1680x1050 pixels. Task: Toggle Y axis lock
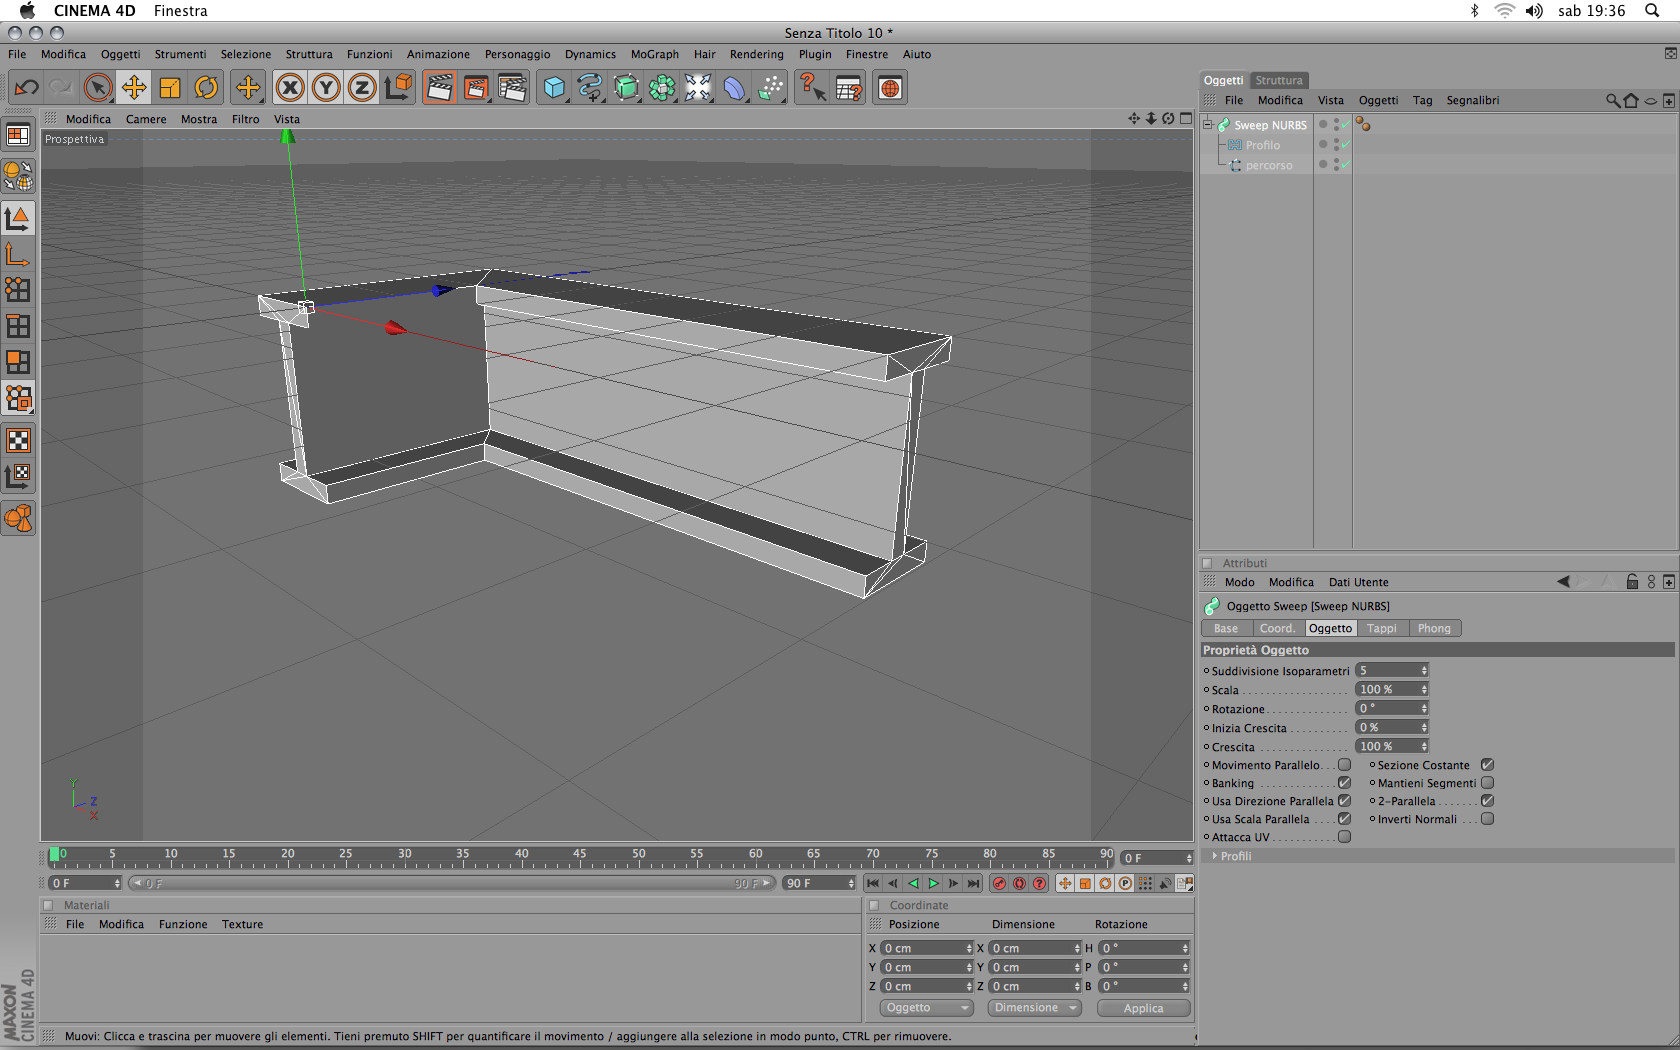click(x=326, y=88)
